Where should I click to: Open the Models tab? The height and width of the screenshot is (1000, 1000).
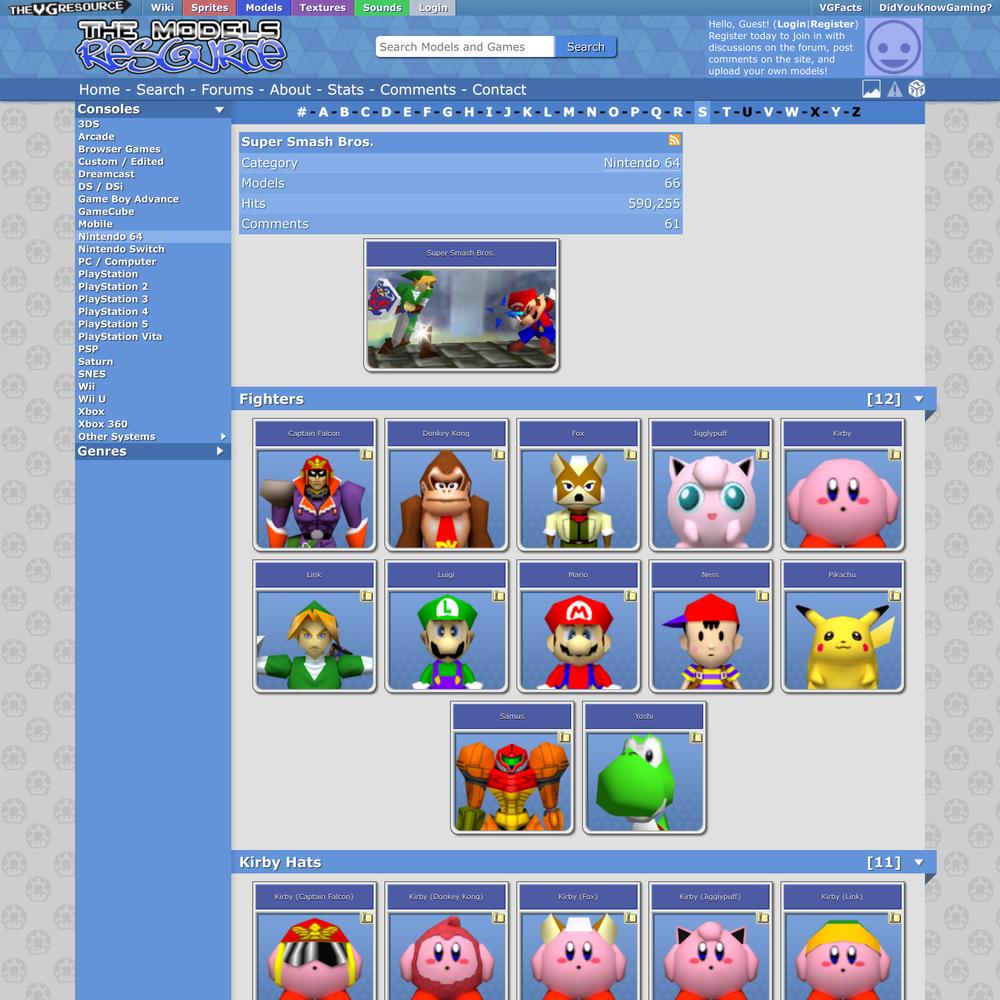[263, 8]
